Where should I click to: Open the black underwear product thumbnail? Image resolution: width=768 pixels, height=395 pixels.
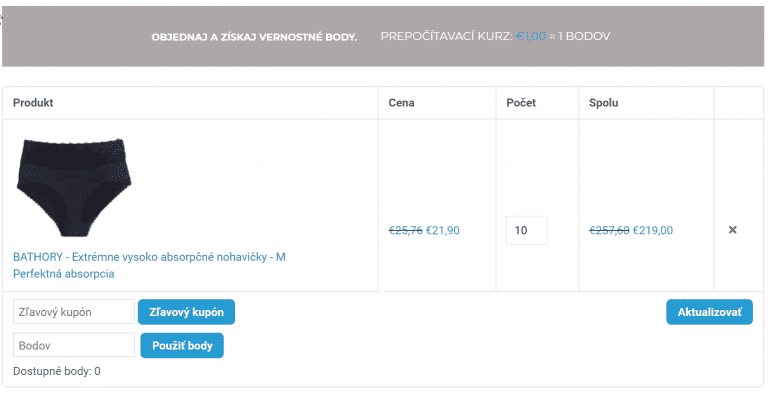tap(74, 188)
